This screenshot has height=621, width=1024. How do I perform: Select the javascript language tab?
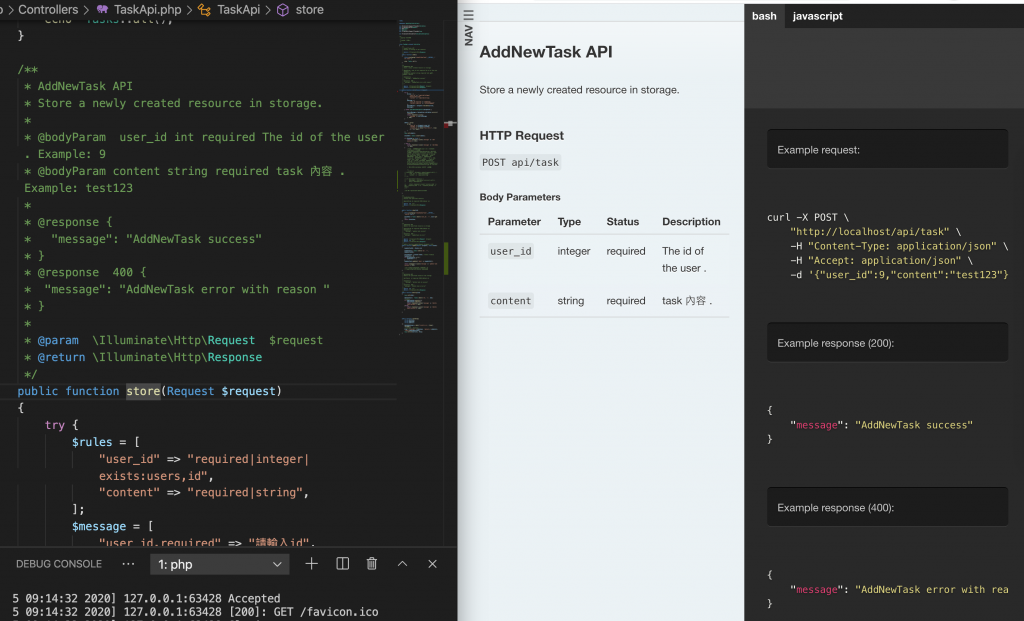[x=818, y=16]
